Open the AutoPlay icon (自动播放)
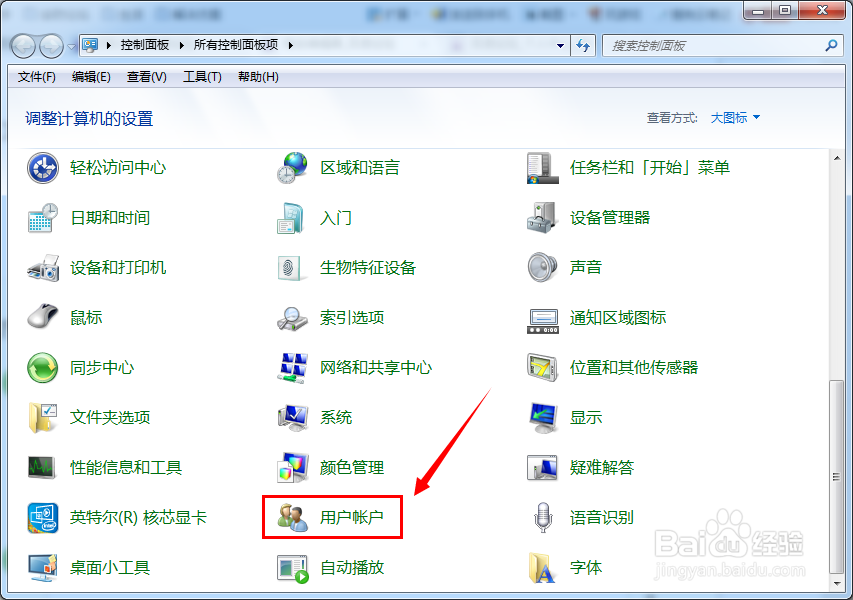 293,568
